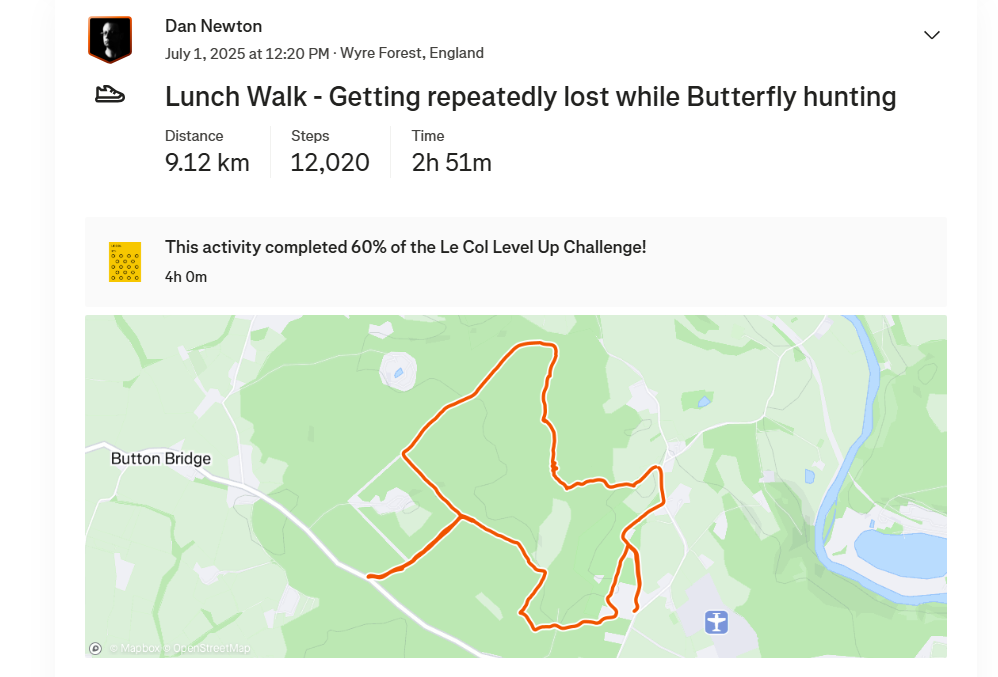Open Dan Newton's profile avatar

click(x=110, y=39)
